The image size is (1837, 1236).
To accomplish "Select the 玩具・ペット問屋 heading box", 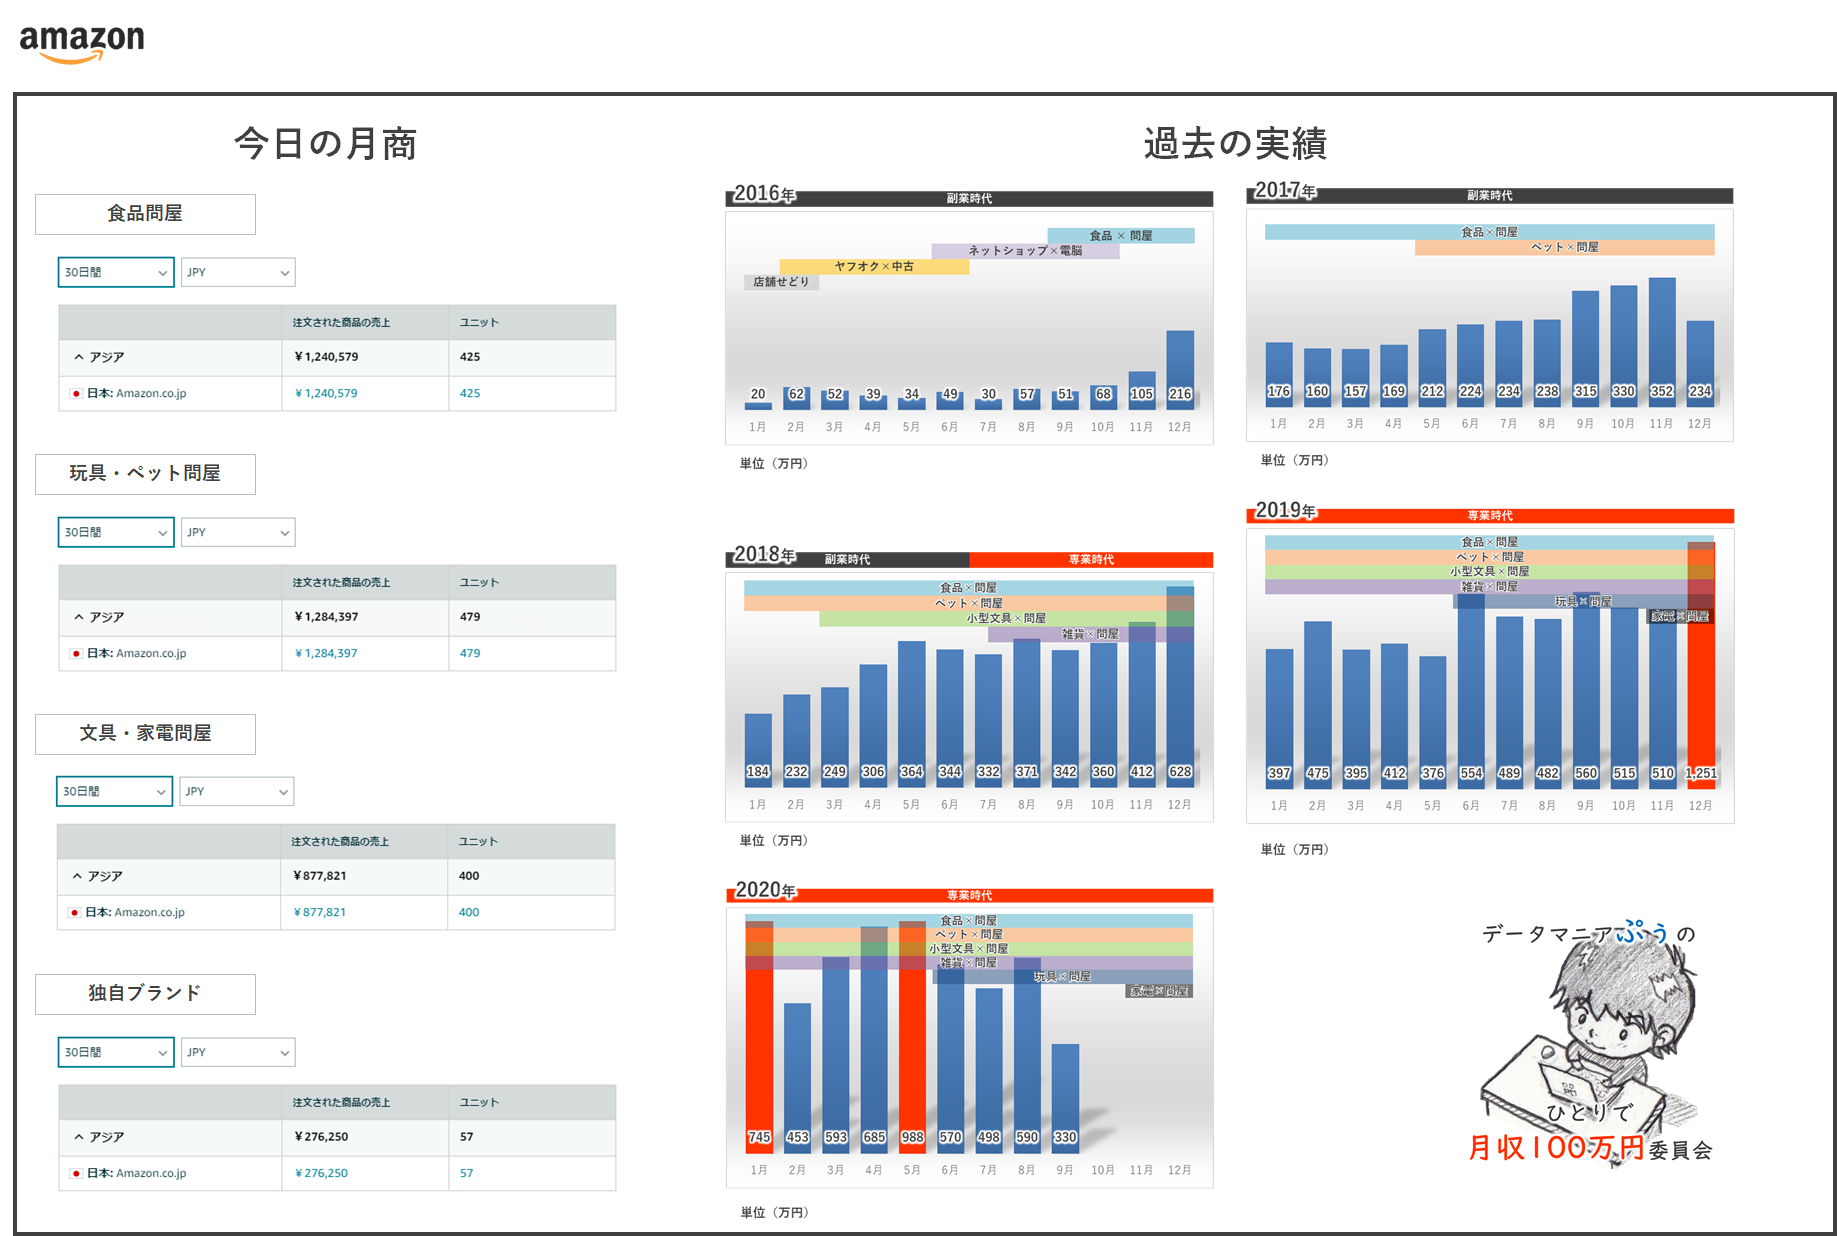I will pos(145,474).
